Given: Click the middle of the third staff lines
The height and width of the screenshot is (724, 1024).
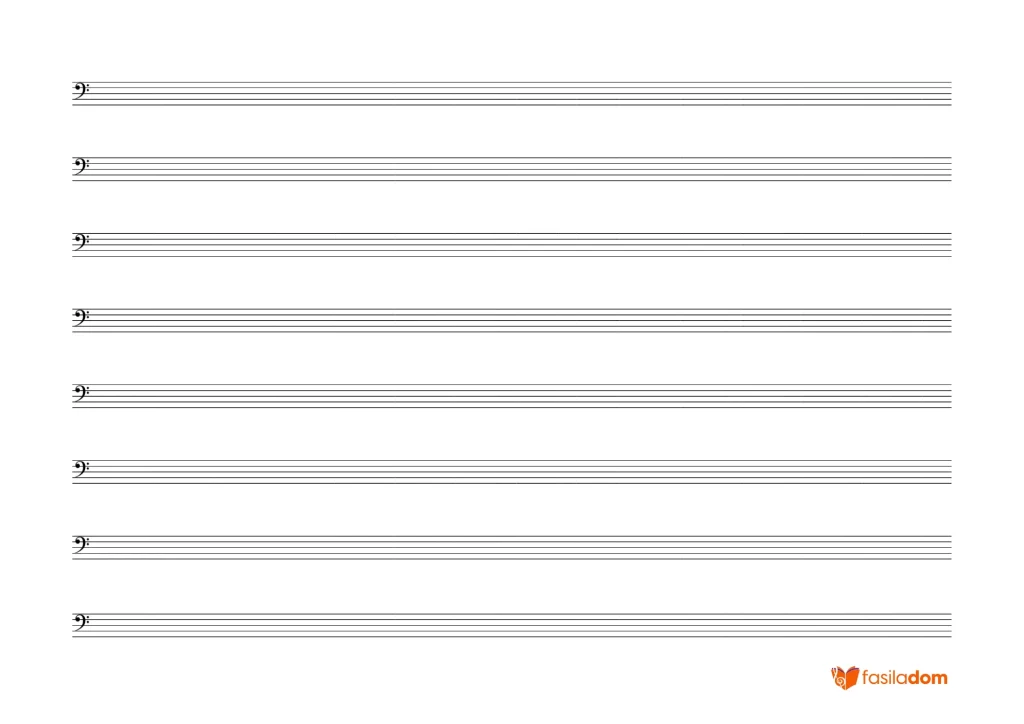Looking at the screenshot, I should coord(512,245).
